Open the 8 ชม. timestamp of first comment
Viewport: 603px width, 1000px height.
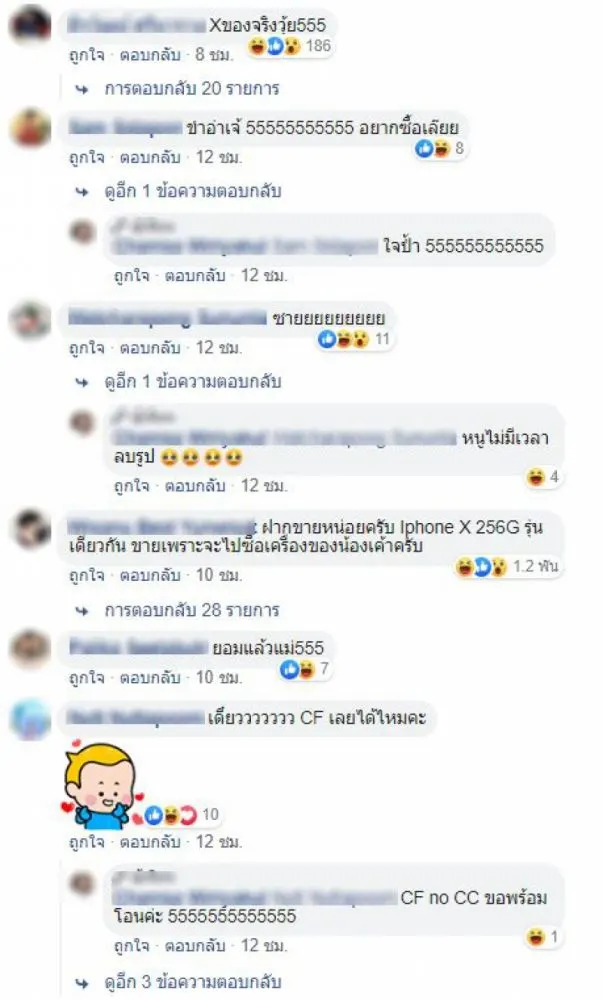click(214, 54)
